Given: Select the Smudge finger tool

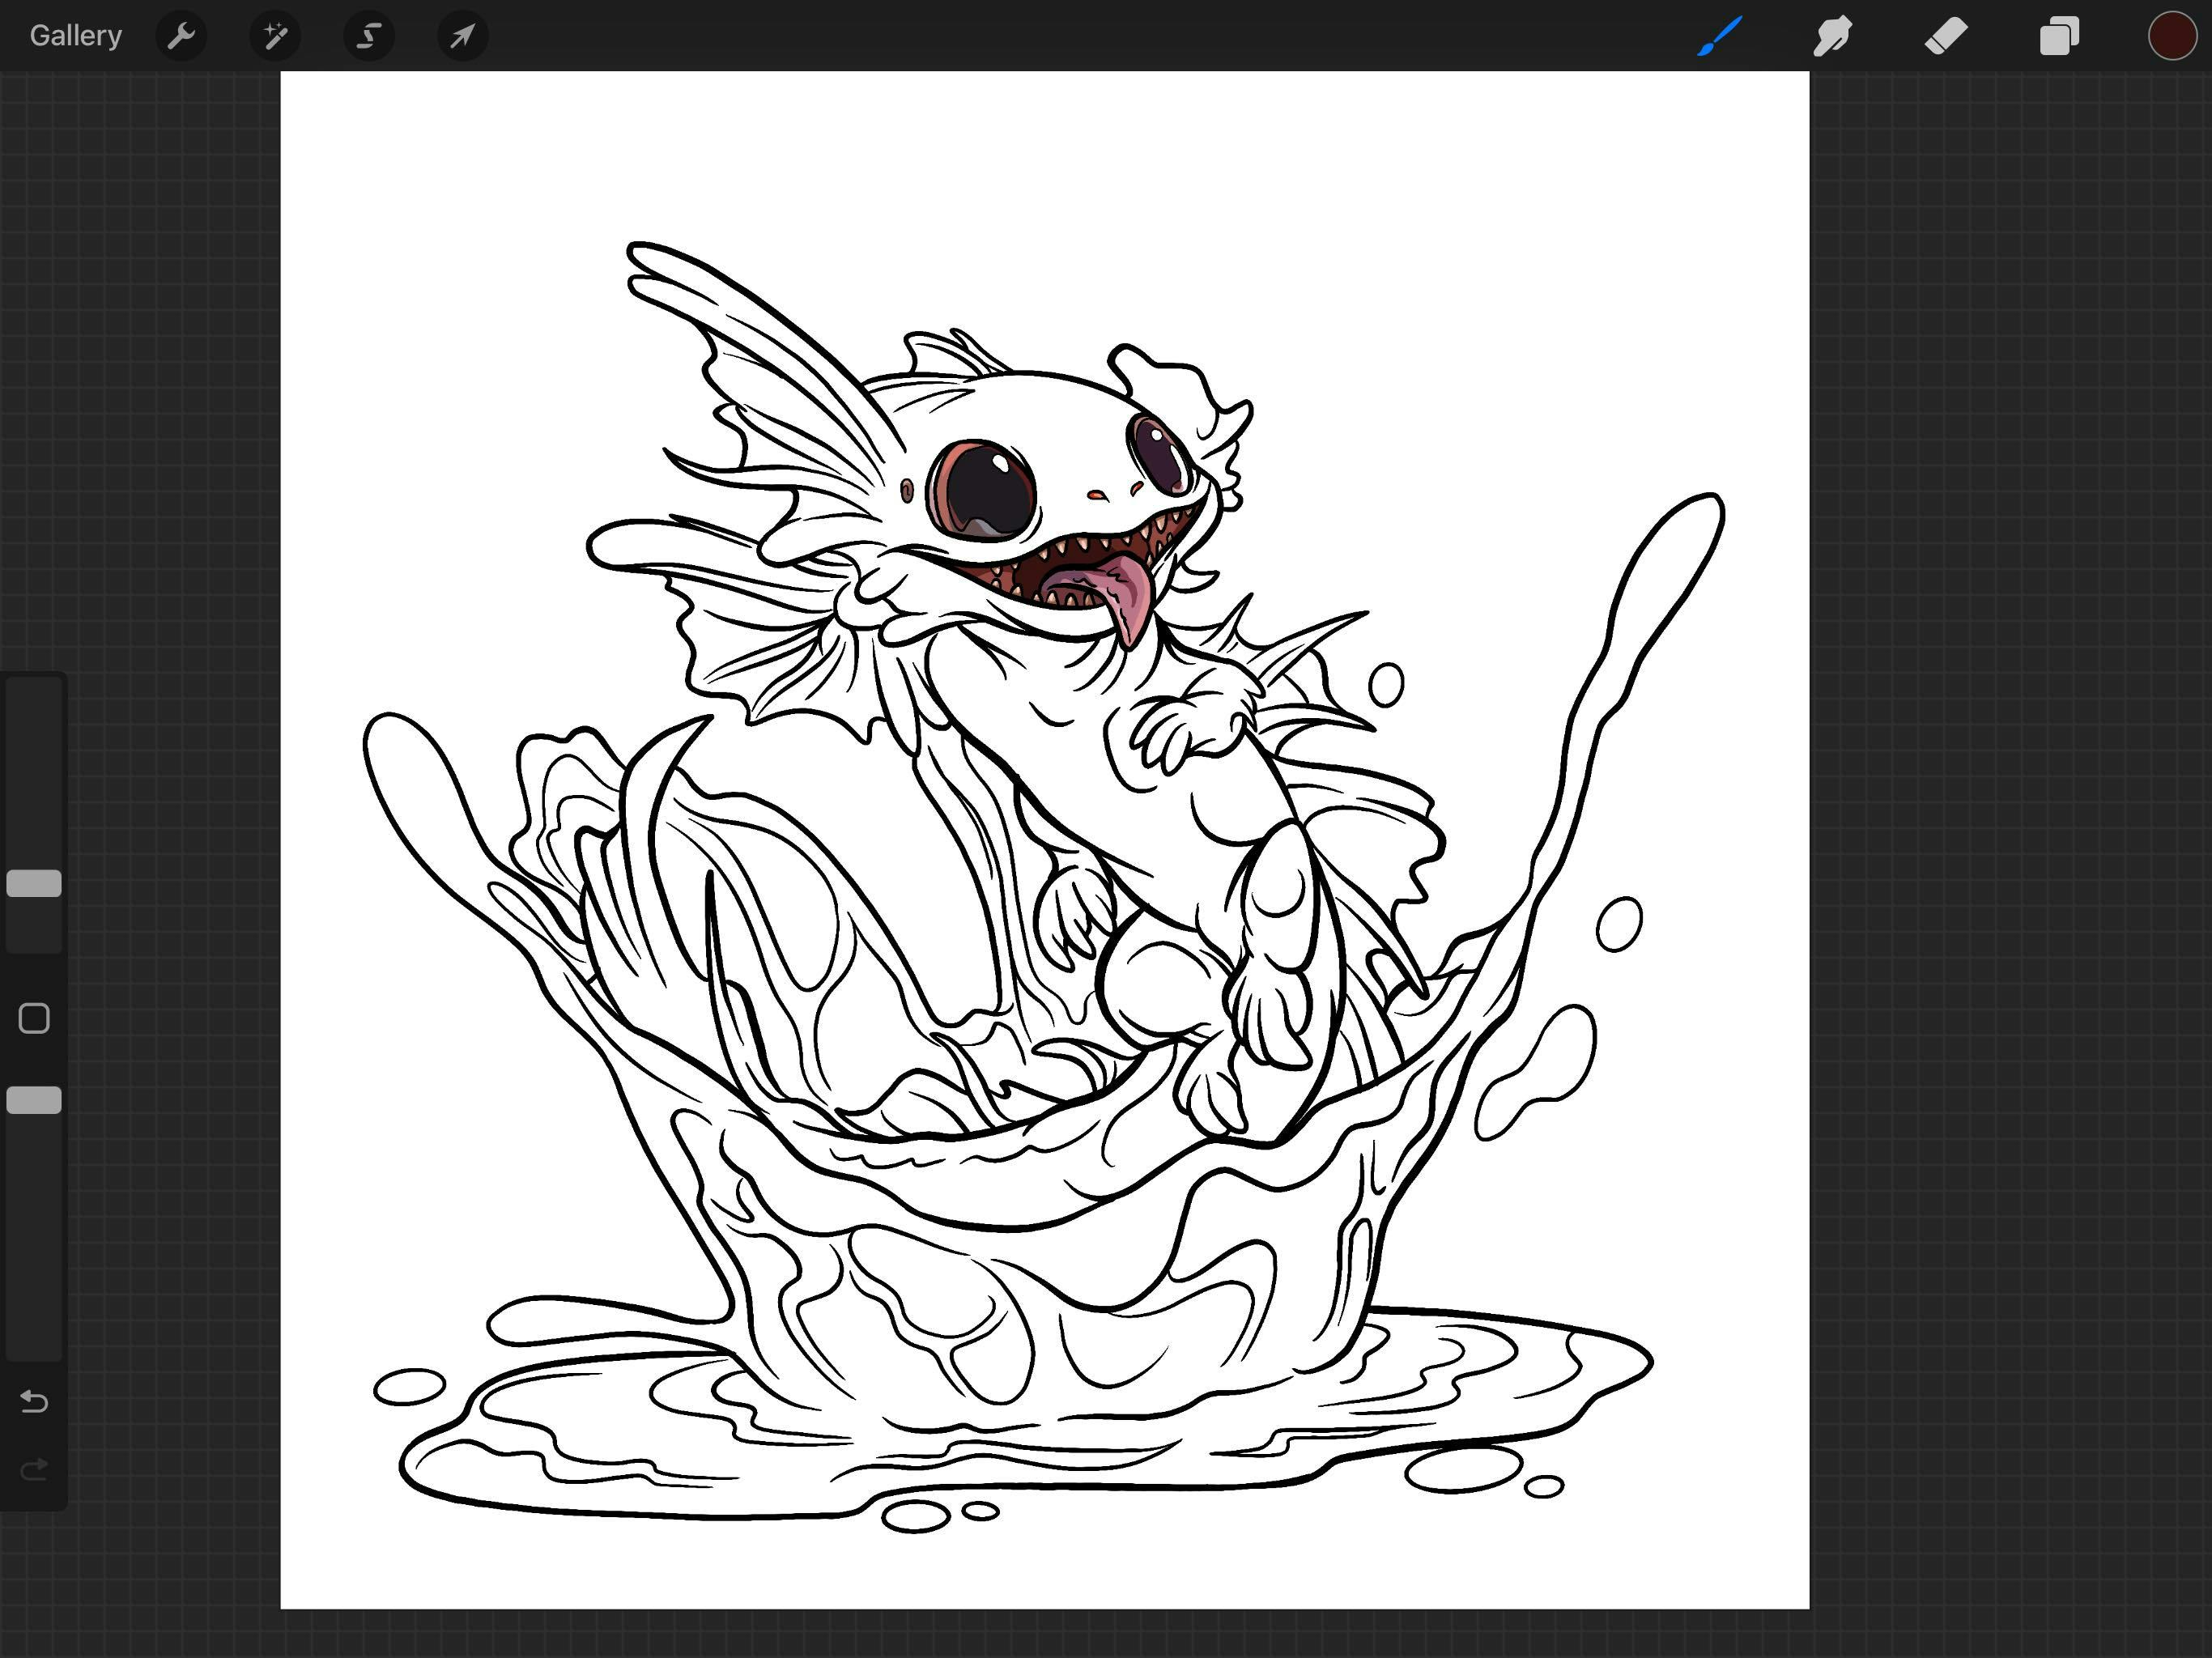Looking at the screenshot, I should (x=1832, y=36).
